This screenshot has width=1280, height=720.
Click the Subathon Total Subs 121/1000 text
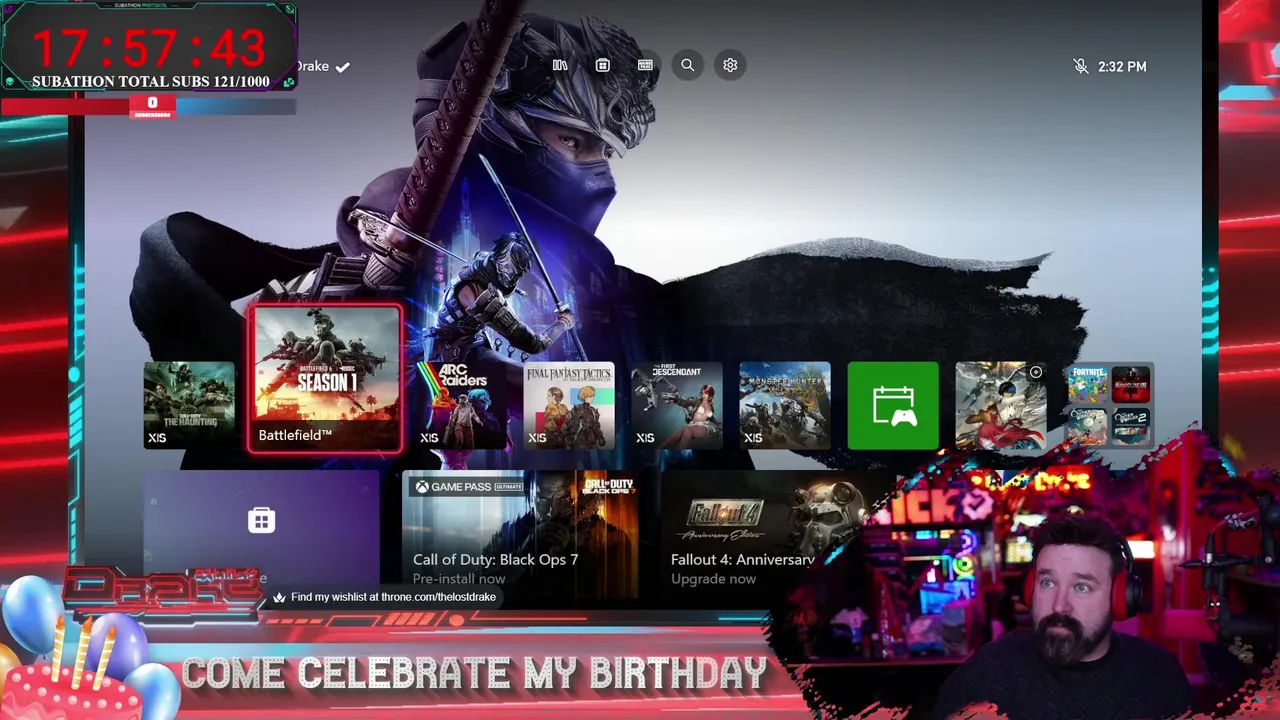(x=150, y=82)
